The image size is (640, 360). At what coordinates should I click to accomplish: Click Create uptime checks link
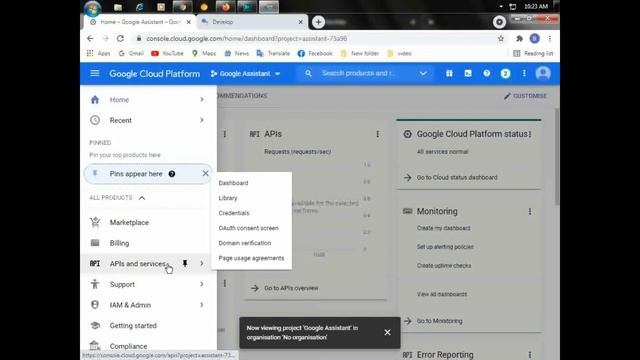[x=444, y=266]
